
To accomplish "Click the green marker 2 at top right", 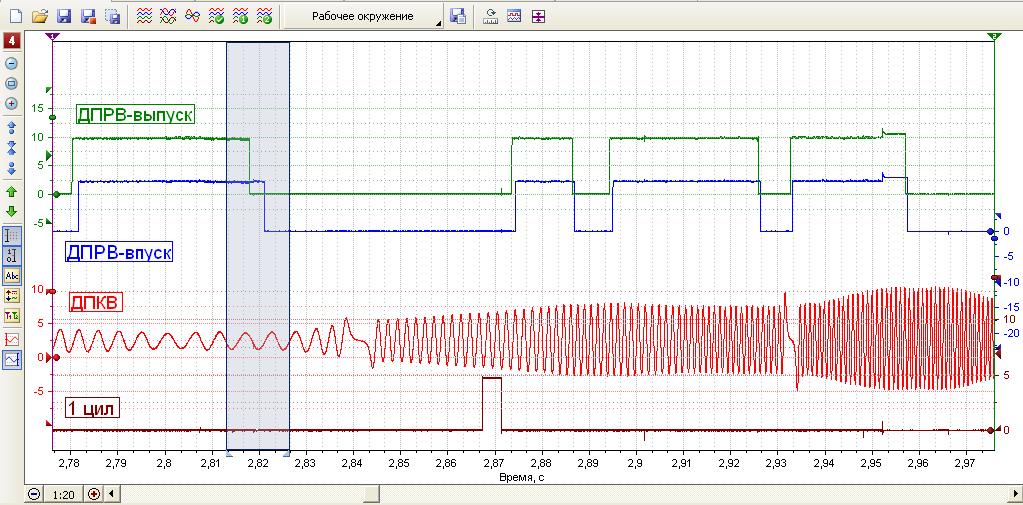I will coord(994,37).
